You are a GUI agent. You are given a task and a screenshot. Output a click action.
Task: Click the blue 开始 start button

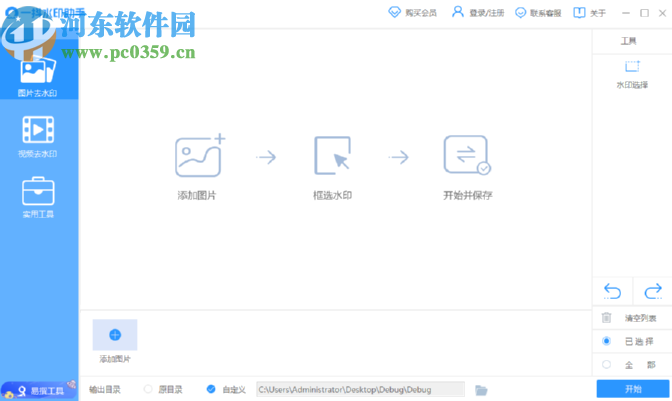[633, 389]
